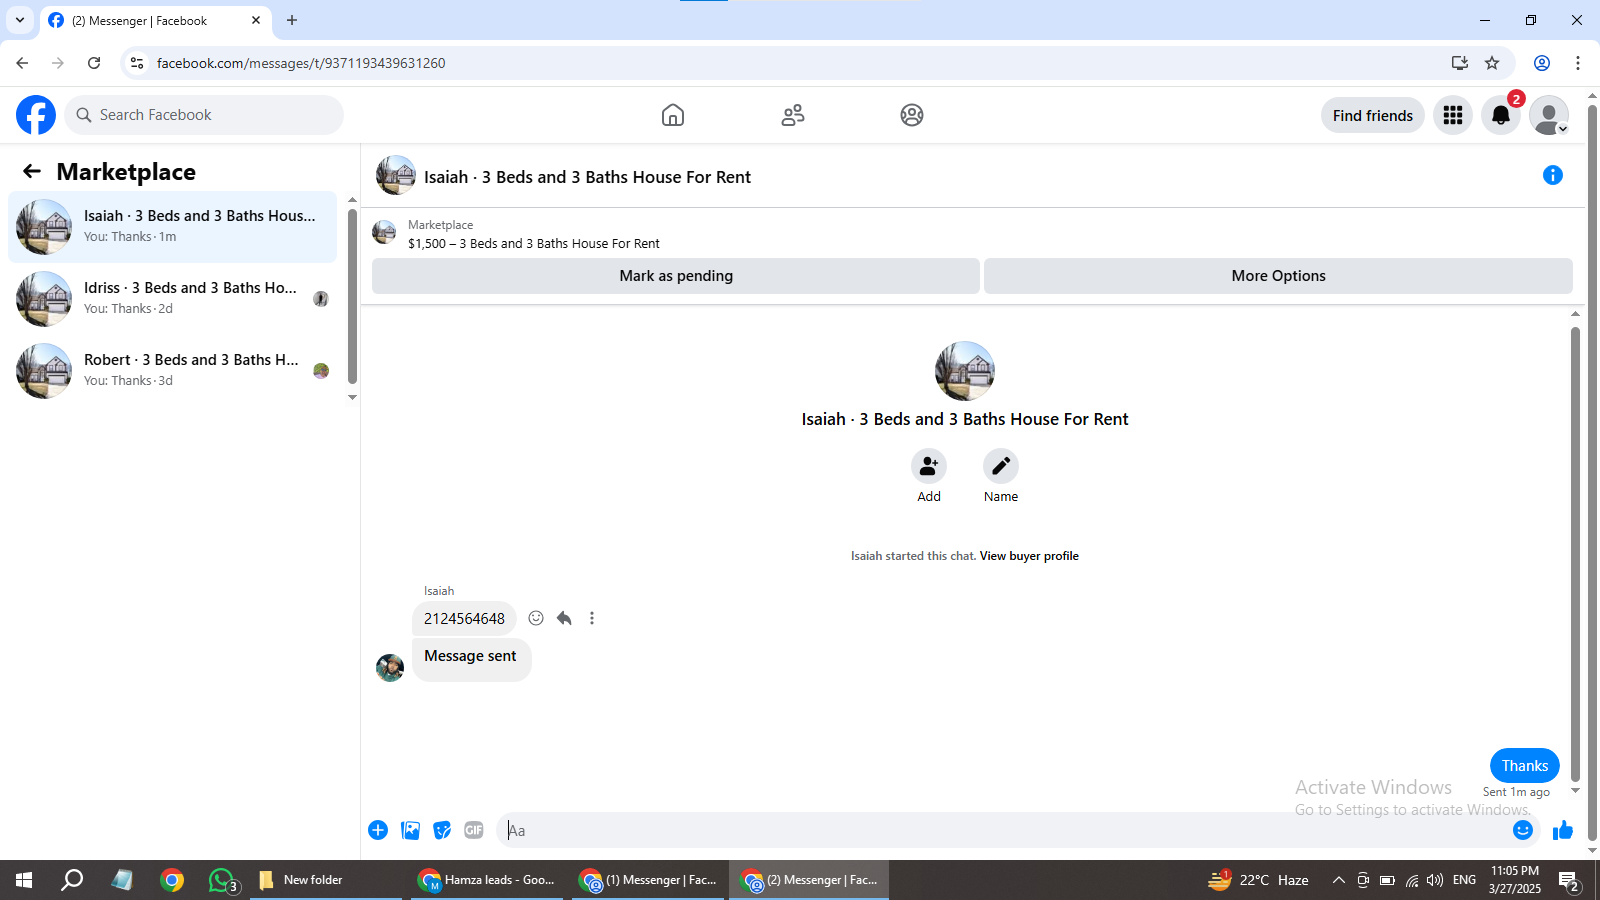The image size is (1600, 900).
Task: Open the Friends icon in top navigation
Action: click(x=793, y=115)
